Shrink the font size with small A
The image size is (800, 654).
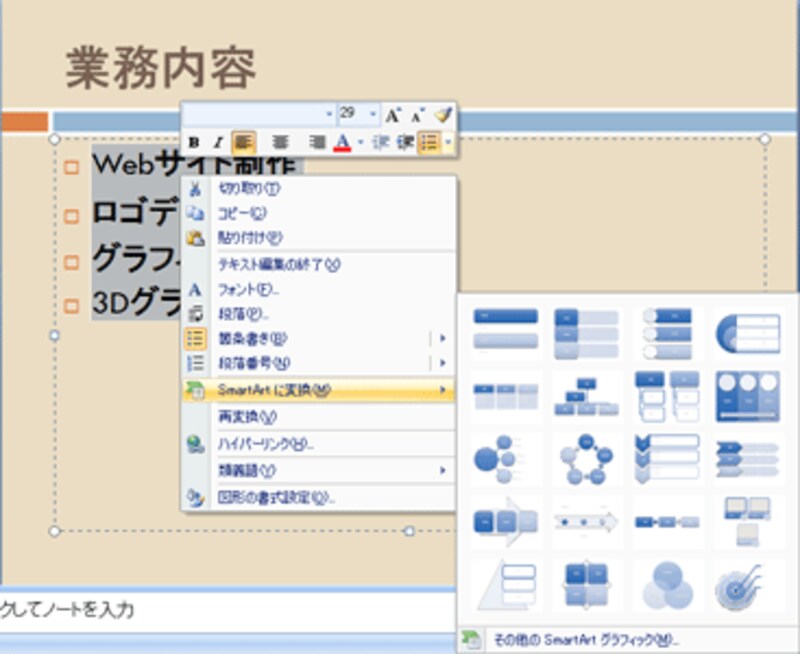click(417, 116)
